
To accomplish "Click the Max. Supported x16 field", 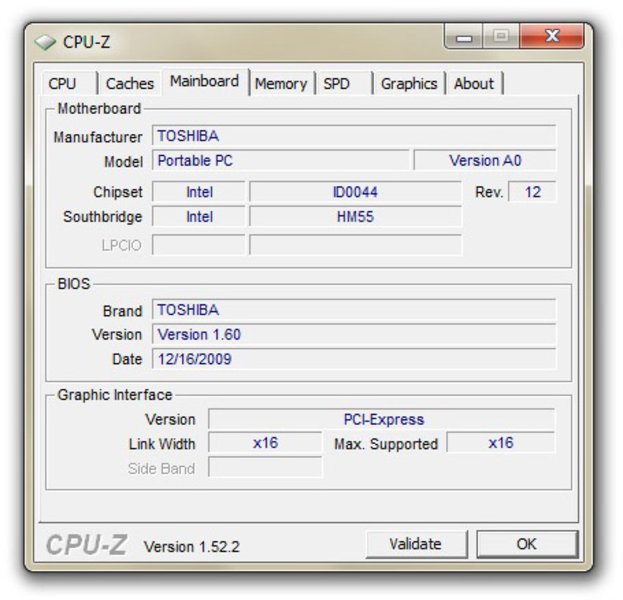I will pos(501,443).
